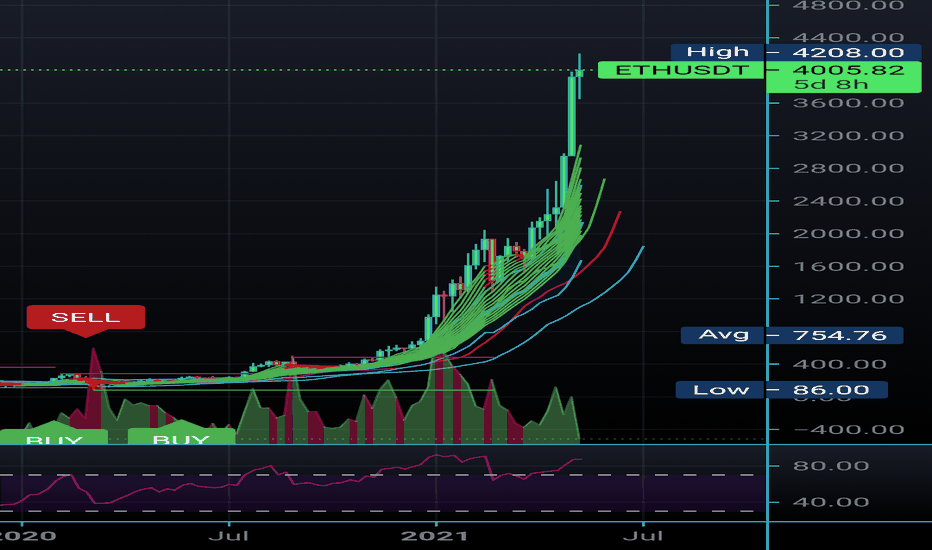
Task: Click the 1600.00 price axis value
Action: pyautogui.click(x=848, y=266)
